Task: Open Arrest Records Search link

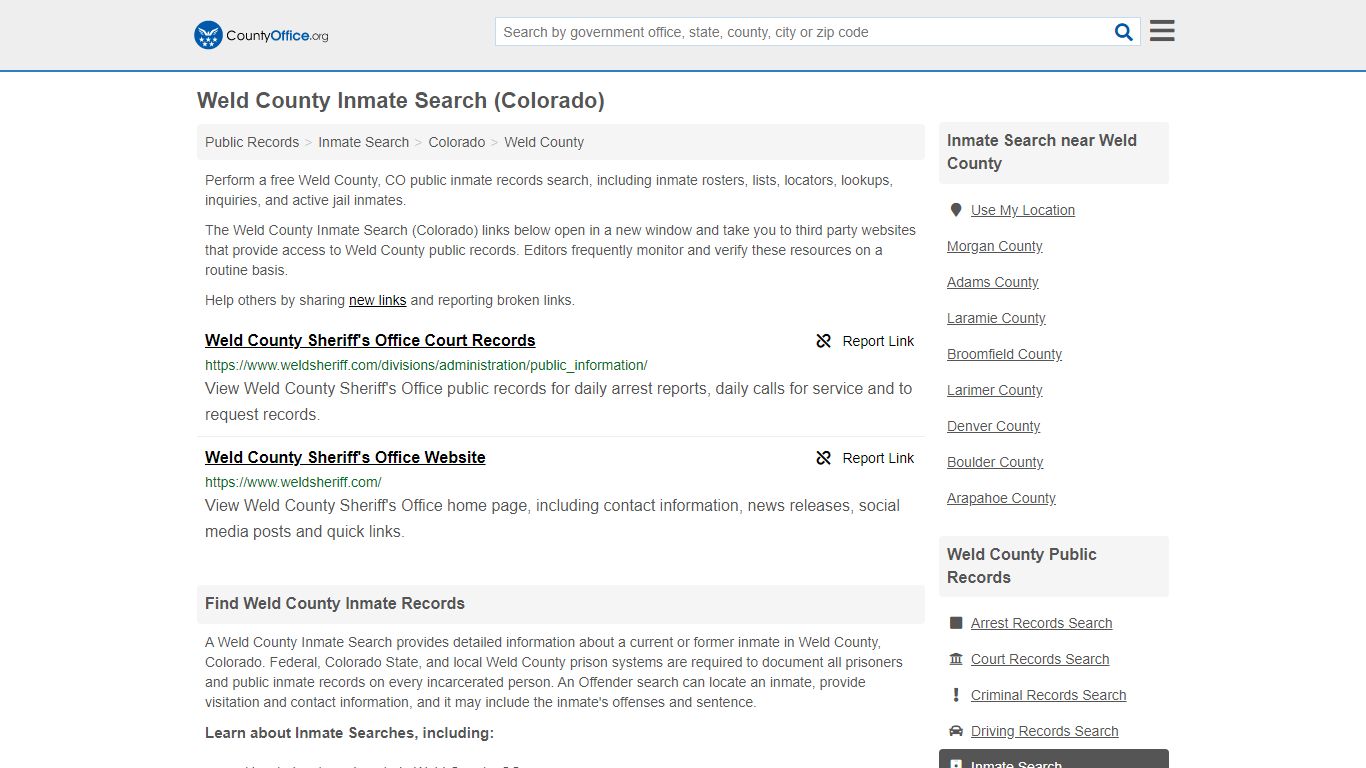Action: pyautogui.click(x=1041, y=623)
